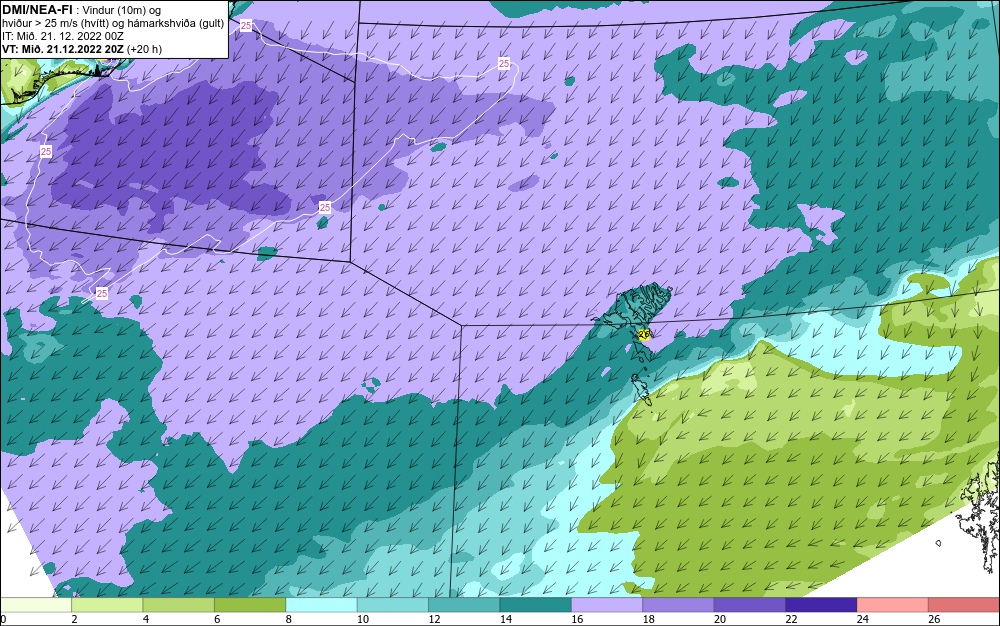Click the DMI/NEA-FI model title text
Viewport: 1000px width, 626px height.
pyautogui.click(x=38, y=9)
